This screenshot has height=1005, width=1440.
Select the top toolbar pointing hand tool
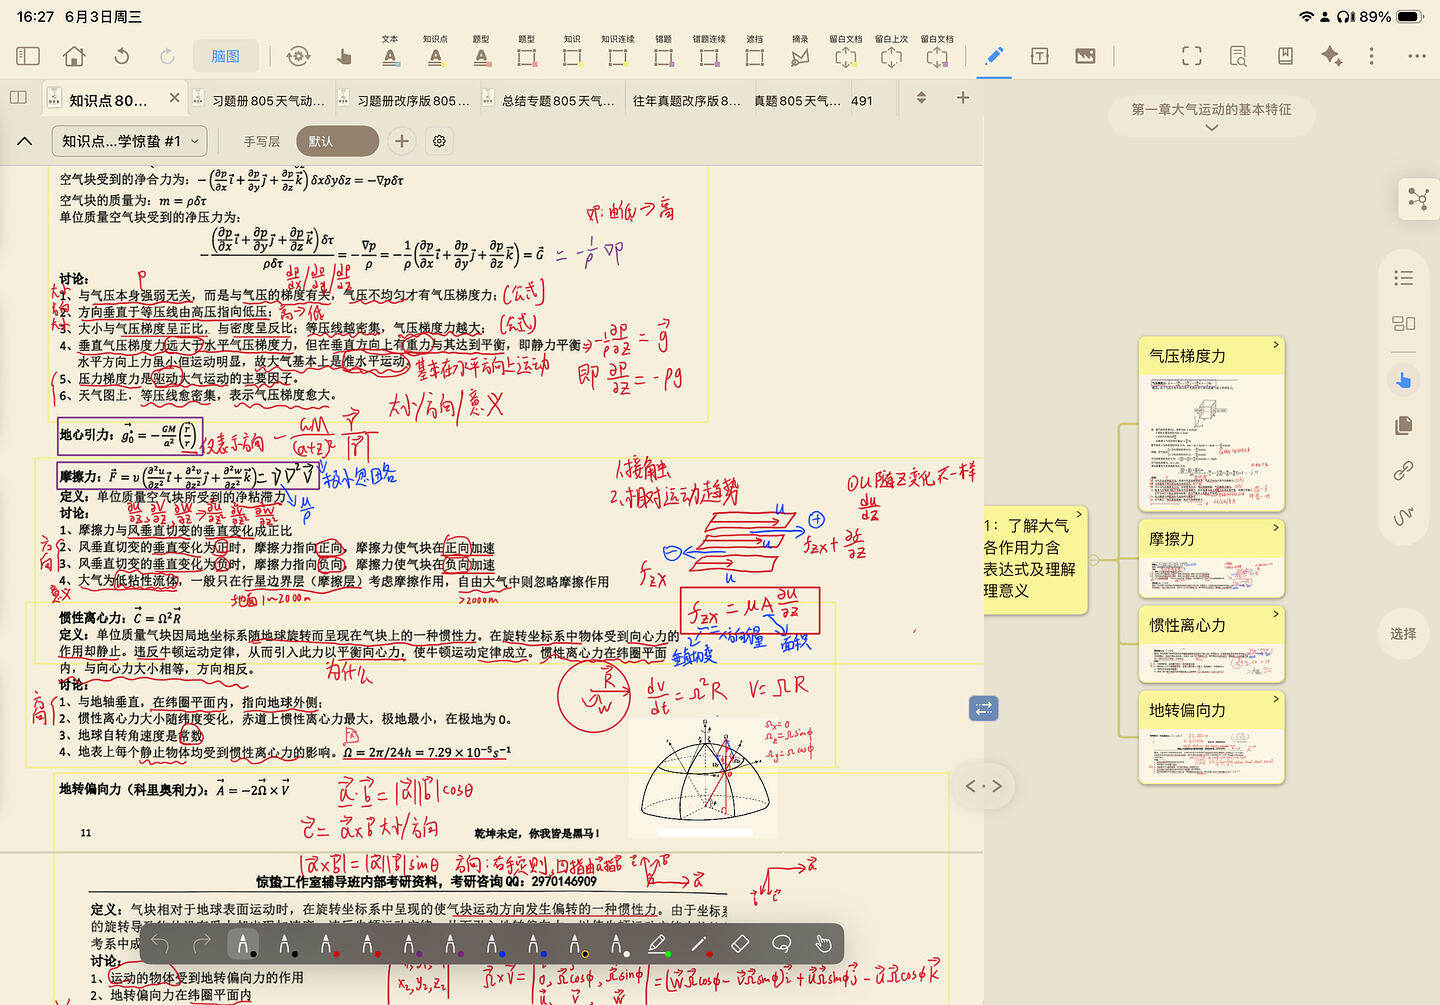[344, 56]
